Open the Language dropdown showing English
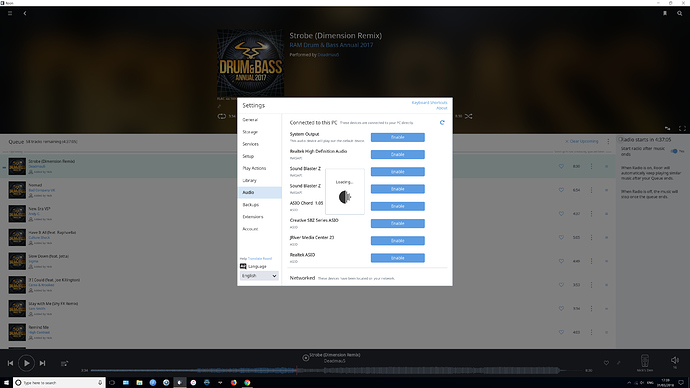This screenshot has width=690, height=388. (x=259, y=276)
